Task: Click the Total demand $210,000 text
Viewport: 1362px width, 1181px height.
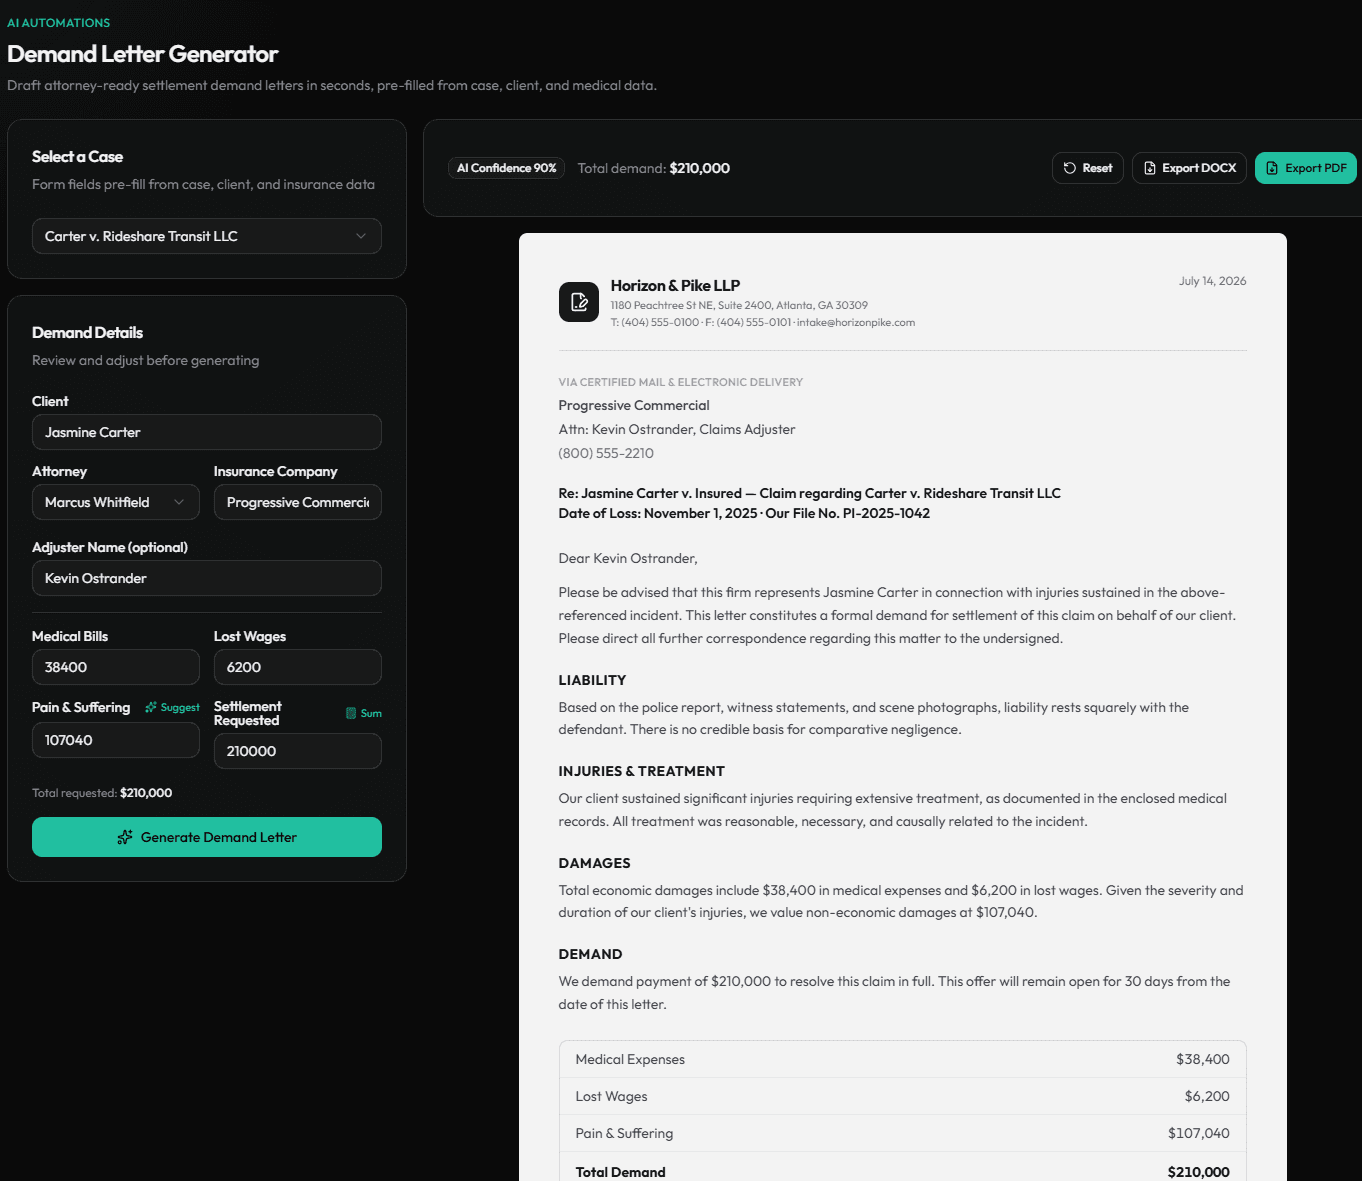Action: click(654, 168)
